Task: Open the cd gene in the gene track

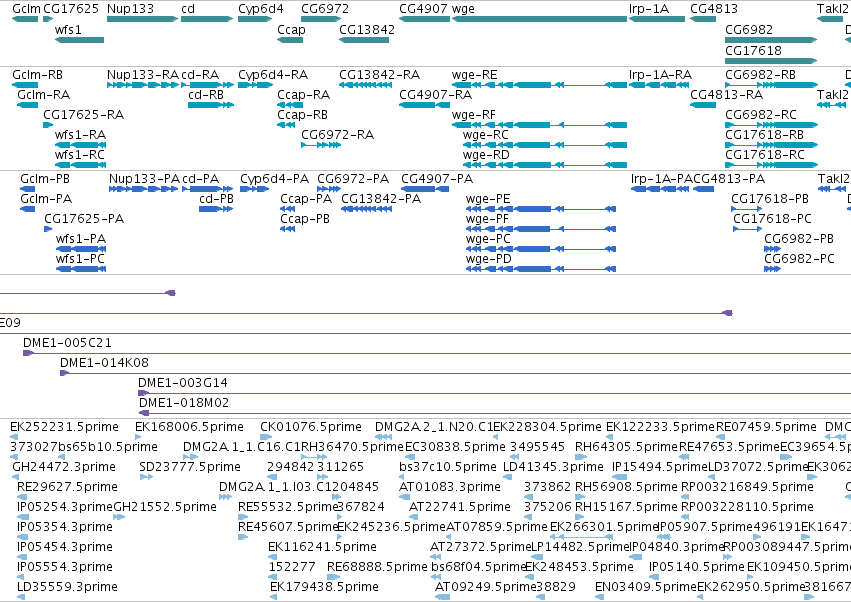Action: (207, 19)
